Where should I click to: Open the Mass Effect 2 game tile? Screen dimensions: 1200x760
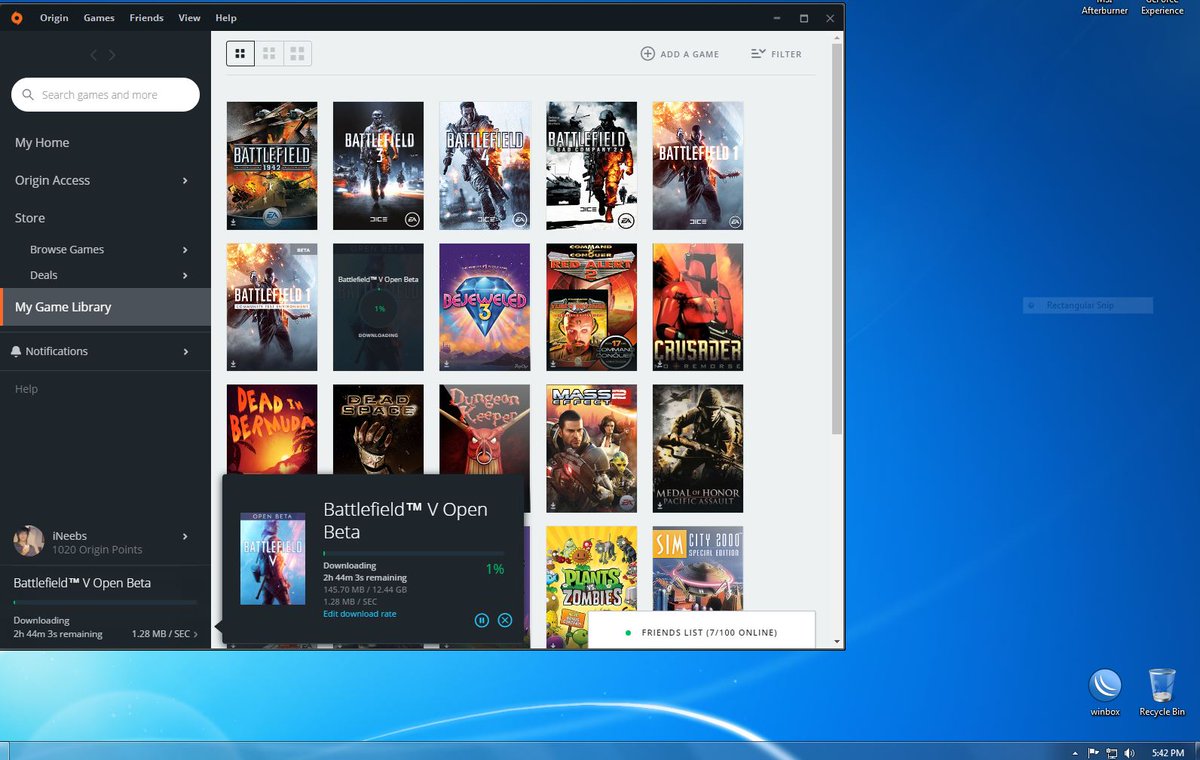click(x=591, y=449)
